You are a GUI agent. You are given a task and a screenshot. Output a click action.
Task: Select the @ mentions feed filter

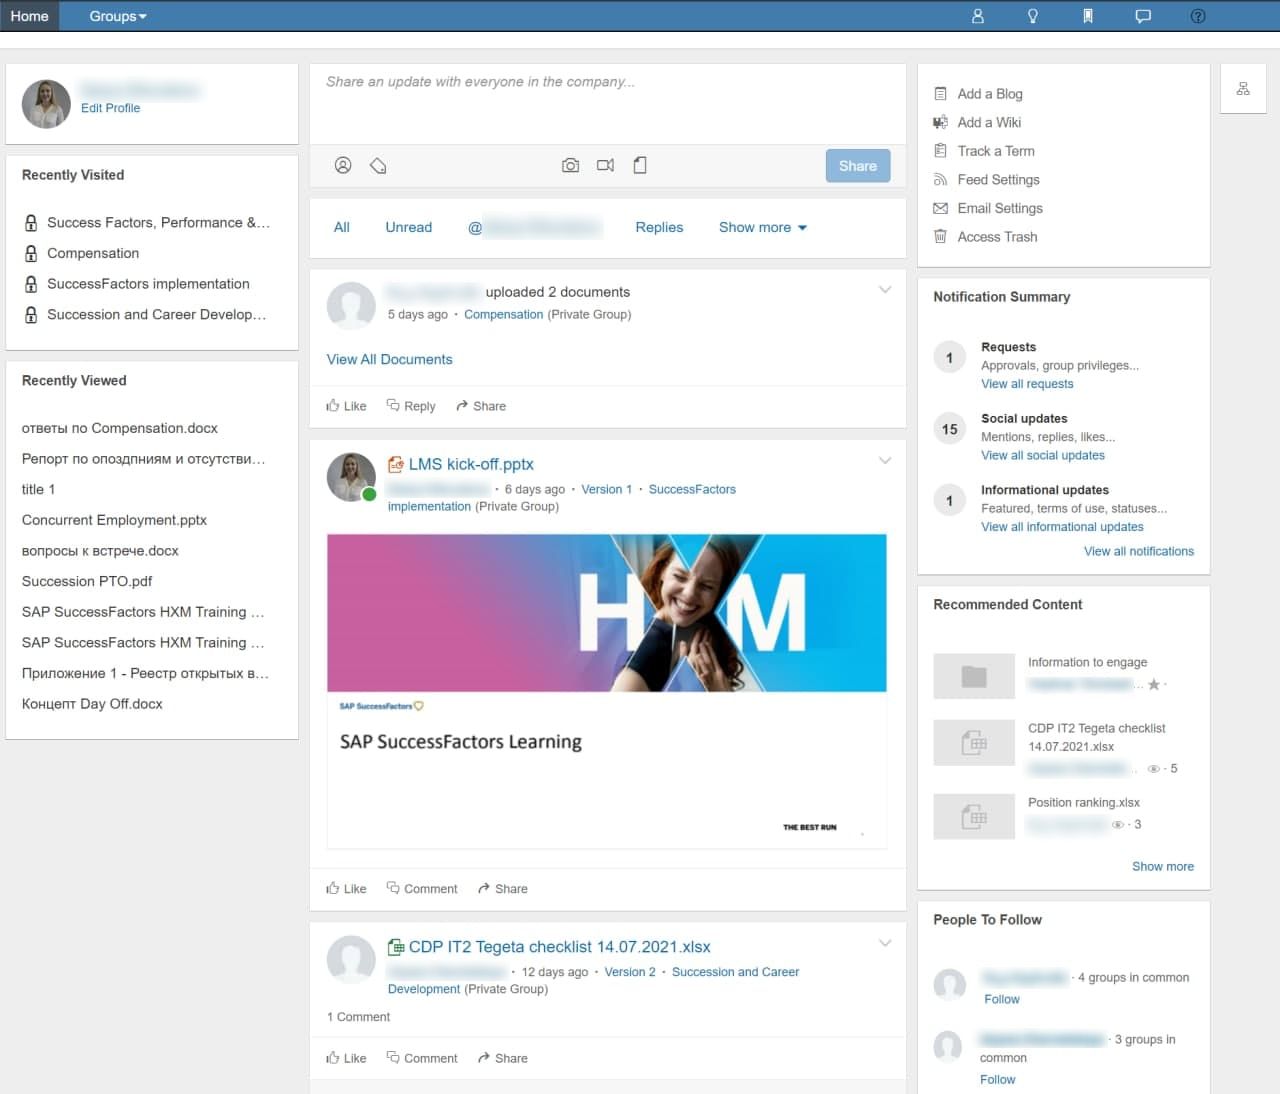click(x=535, y=228)
